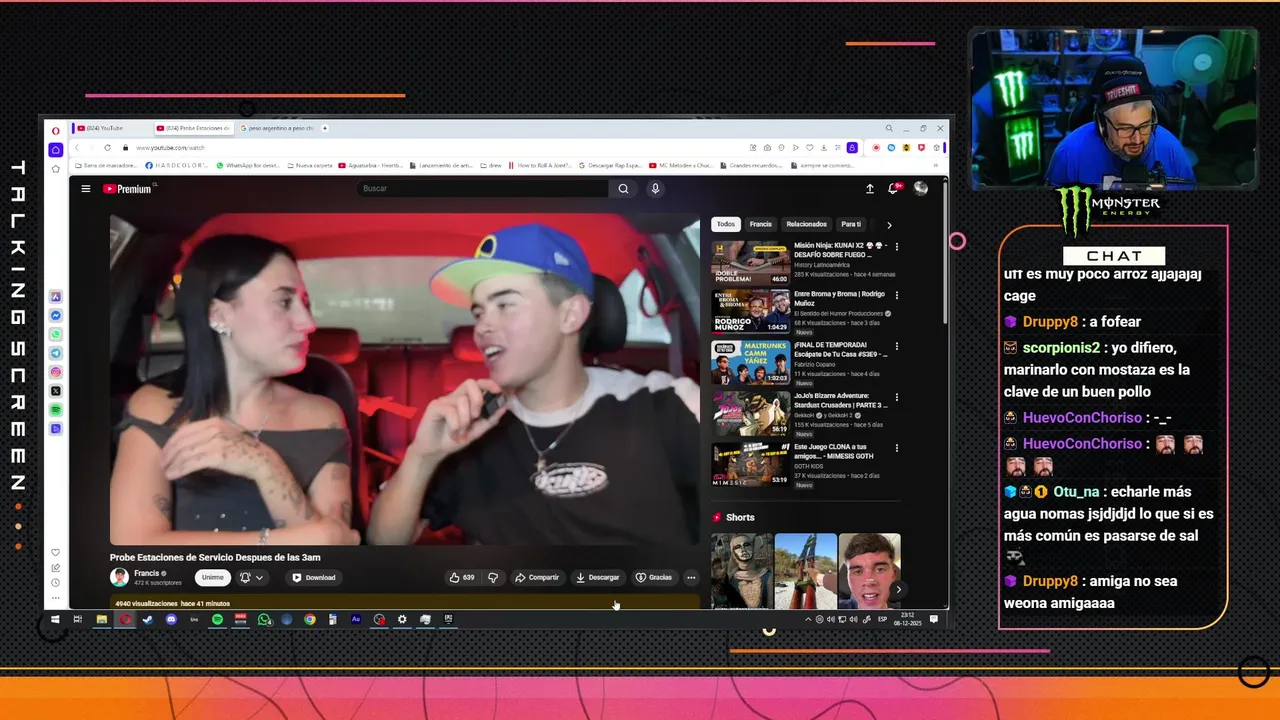1280x720 pixels.
Task: Click the Unirme join button
Action: [x=213, y=577]
